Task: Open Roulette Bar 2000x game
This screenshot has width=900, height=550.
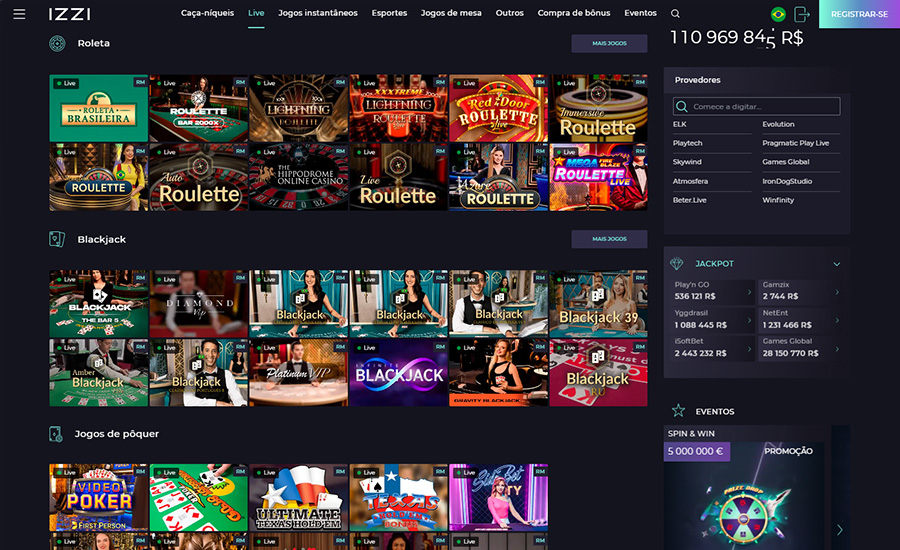Action: click(x=199, y=109)
